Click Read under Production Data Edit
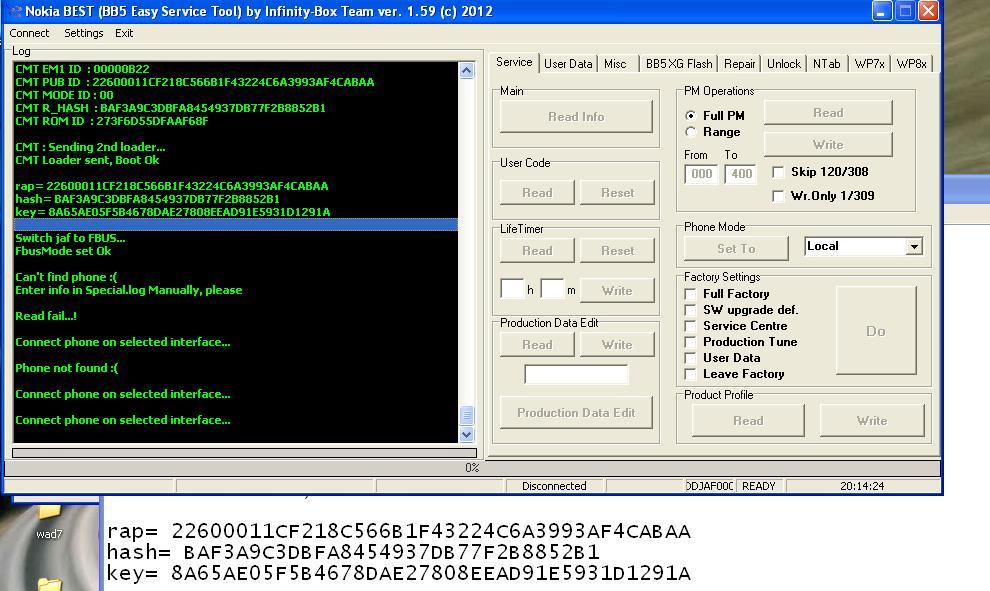990x591 pixels. pyautogui.click(x=537, y=345)
